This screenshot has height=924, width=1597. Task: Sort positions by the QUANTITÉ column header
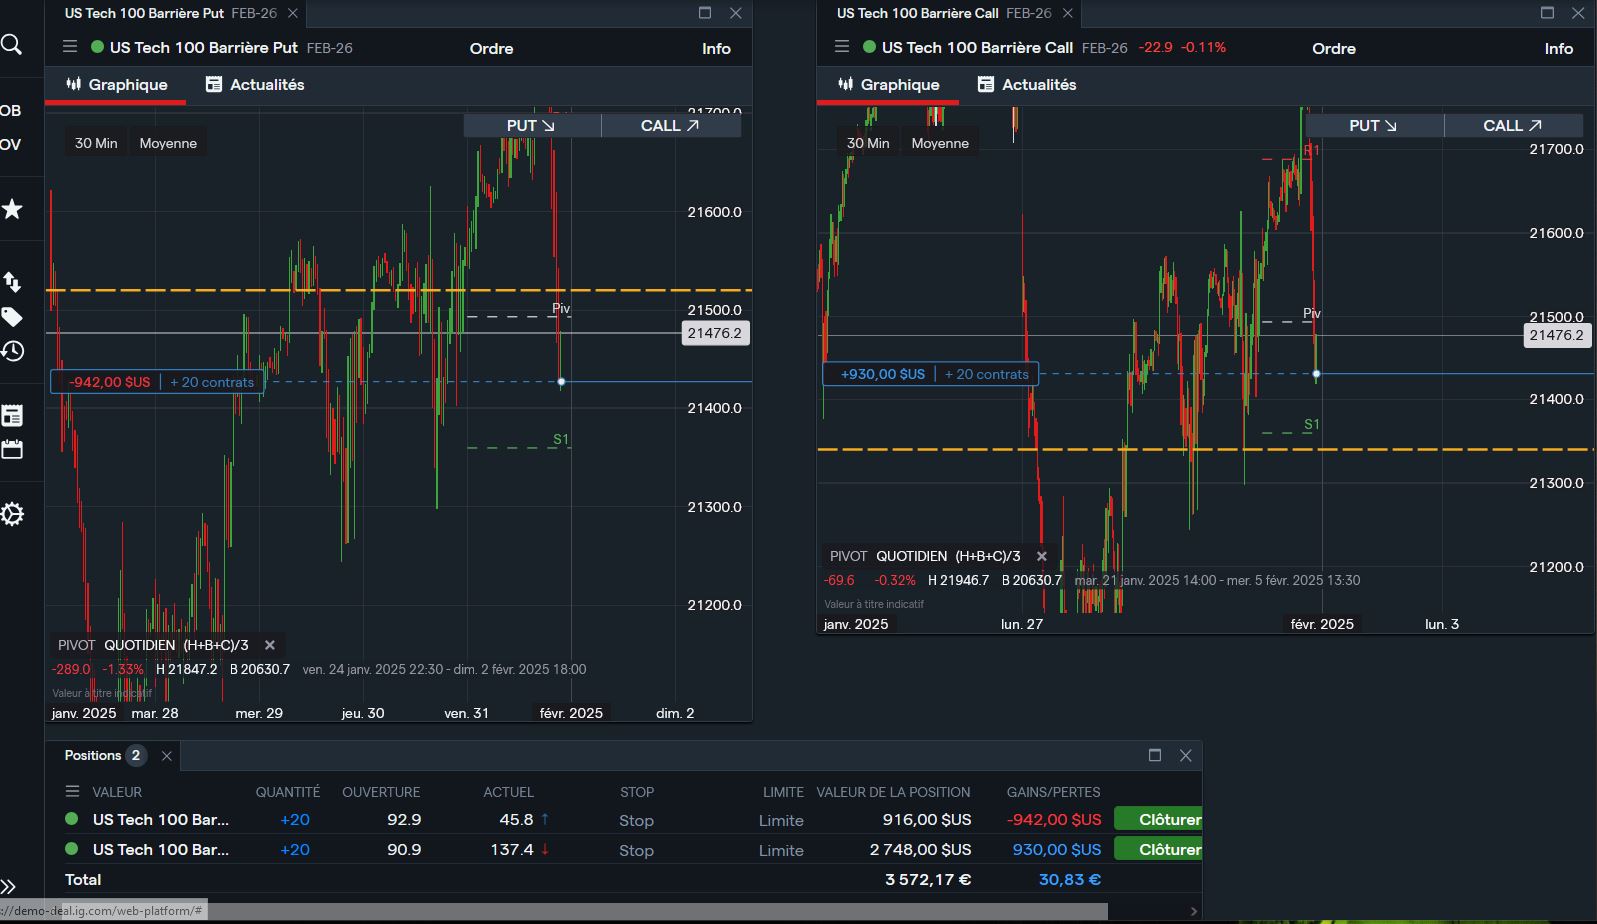(287, 792)
